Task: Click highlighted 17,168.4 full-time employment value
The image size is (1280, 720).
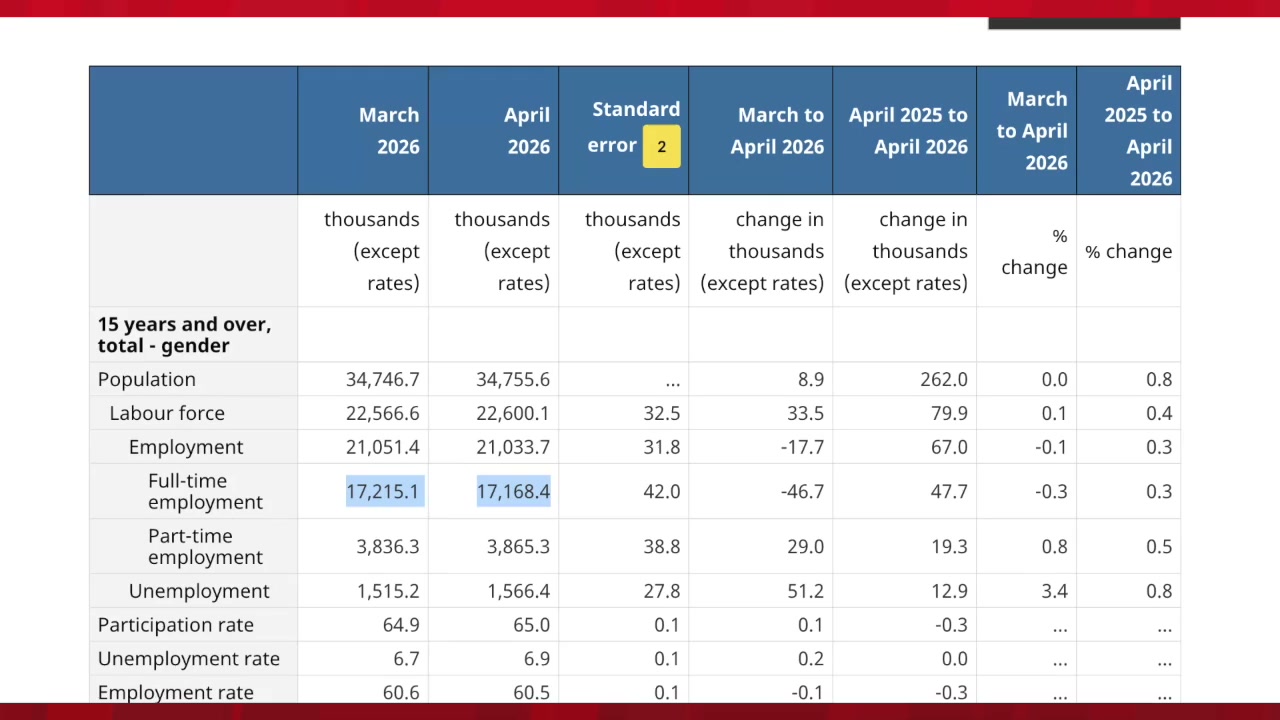Action: click(x=513, y=491)
